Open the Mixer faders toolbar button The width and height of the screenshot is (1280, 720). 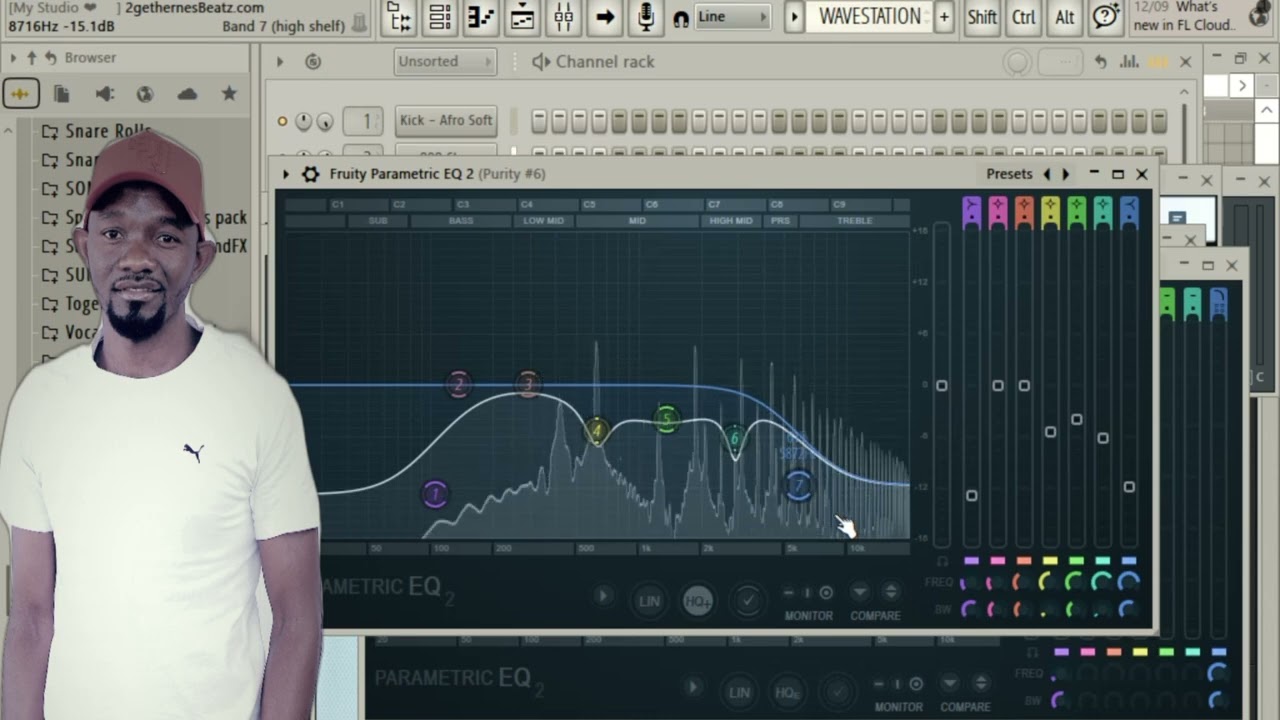(563, 17)
